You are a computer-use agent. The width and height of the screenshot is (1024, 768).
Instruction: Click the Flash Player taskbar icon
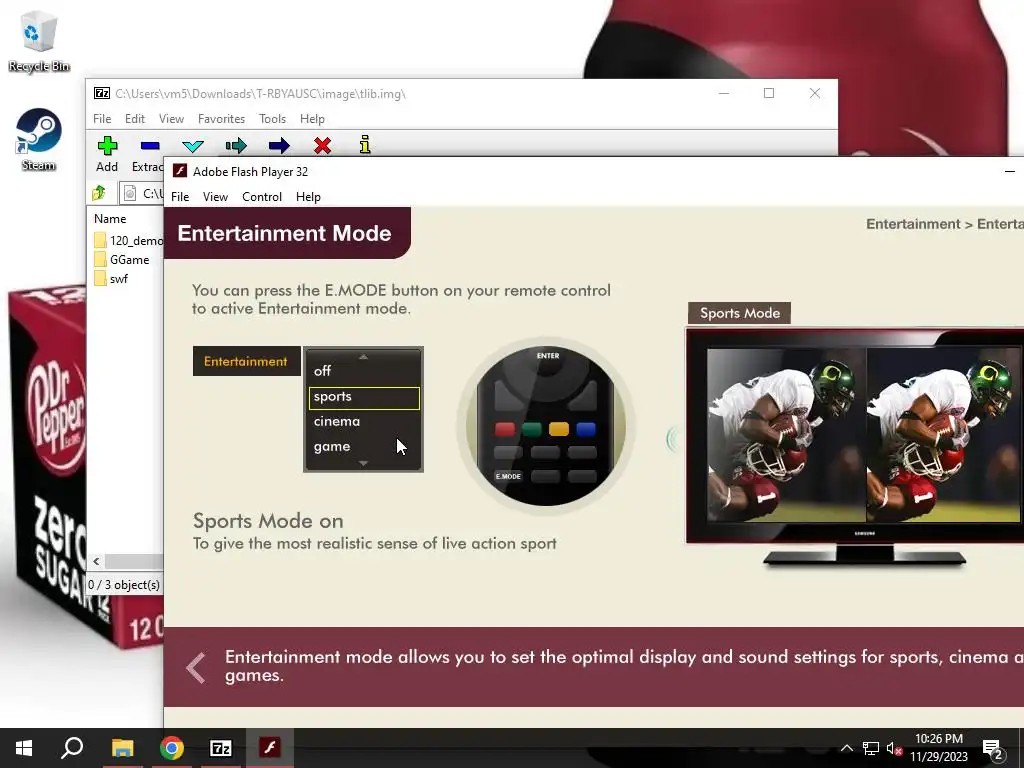[270, 748]
